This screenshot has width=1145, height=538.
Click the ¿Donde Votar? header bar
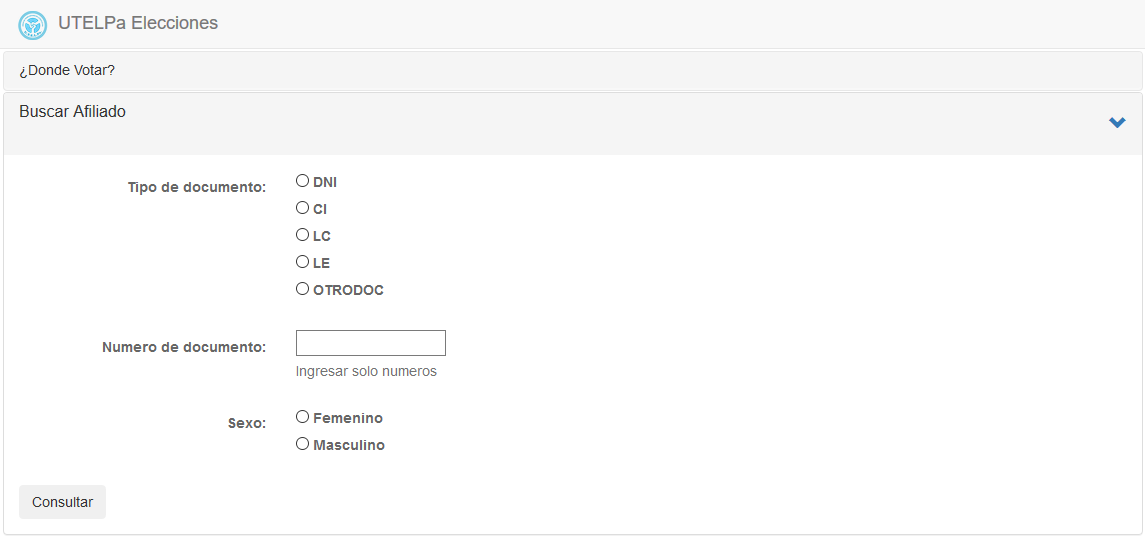67,71
